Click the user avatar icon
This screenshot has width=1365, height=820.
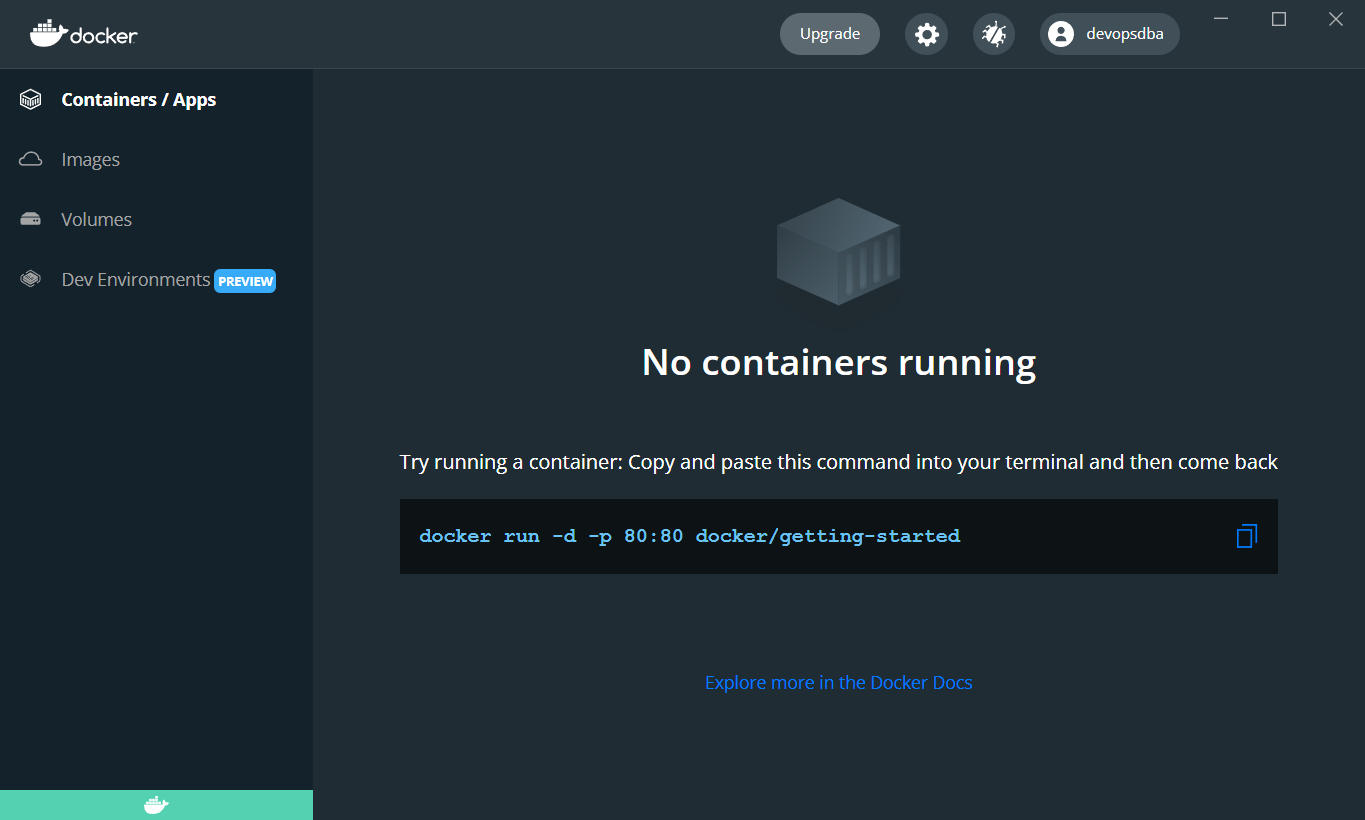1061,34
